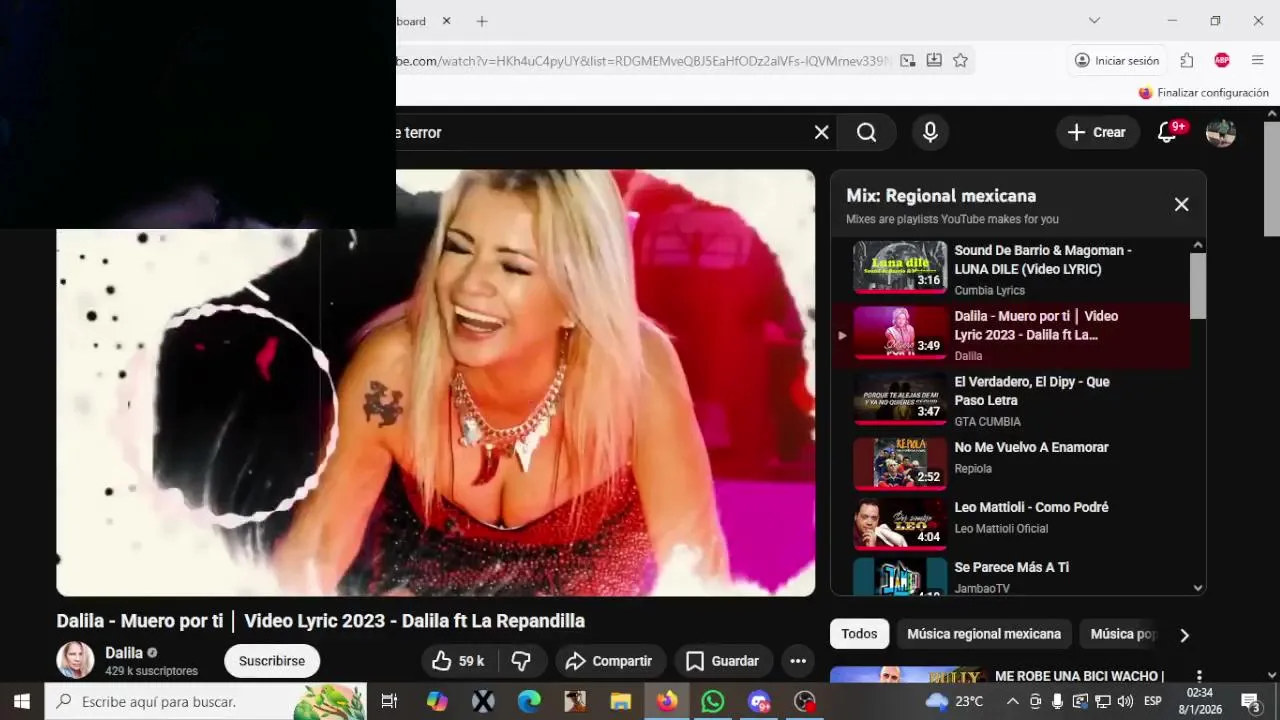Click the playlist scrollbar thumb

pos(1198,285)
